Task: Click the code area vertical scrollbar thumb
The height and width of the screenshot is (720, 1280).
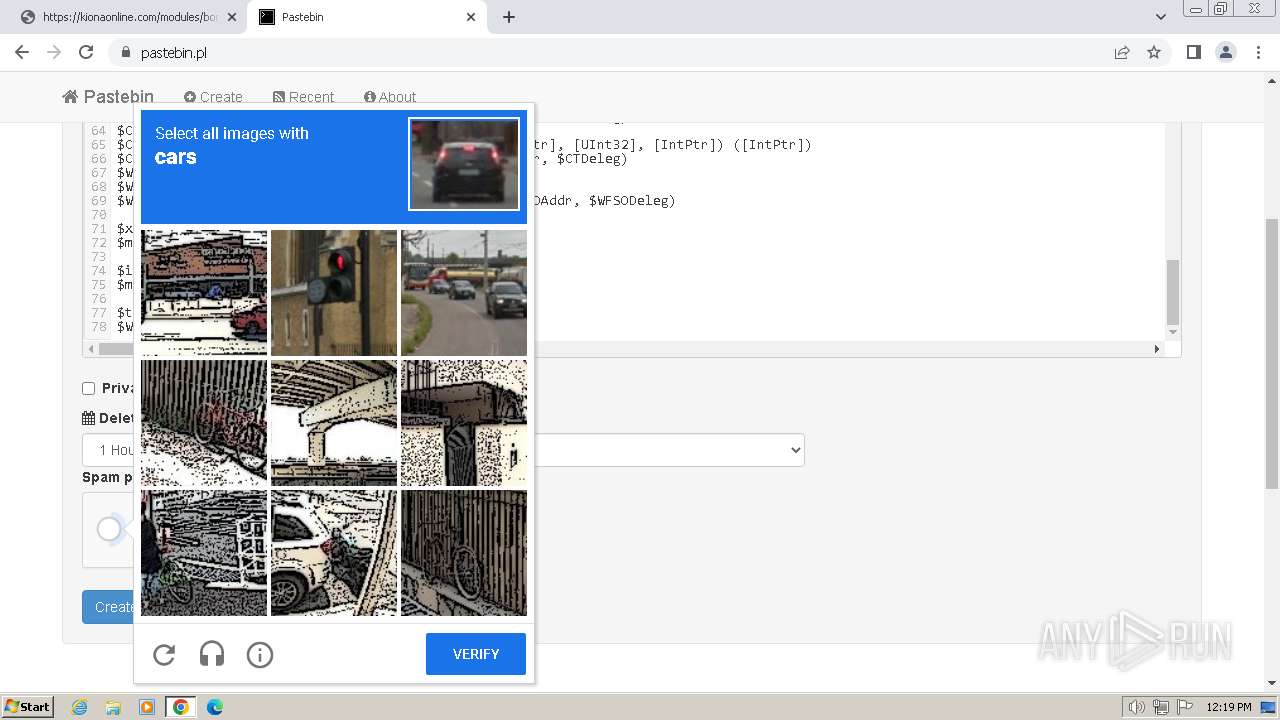Action: pos(1173,292)
